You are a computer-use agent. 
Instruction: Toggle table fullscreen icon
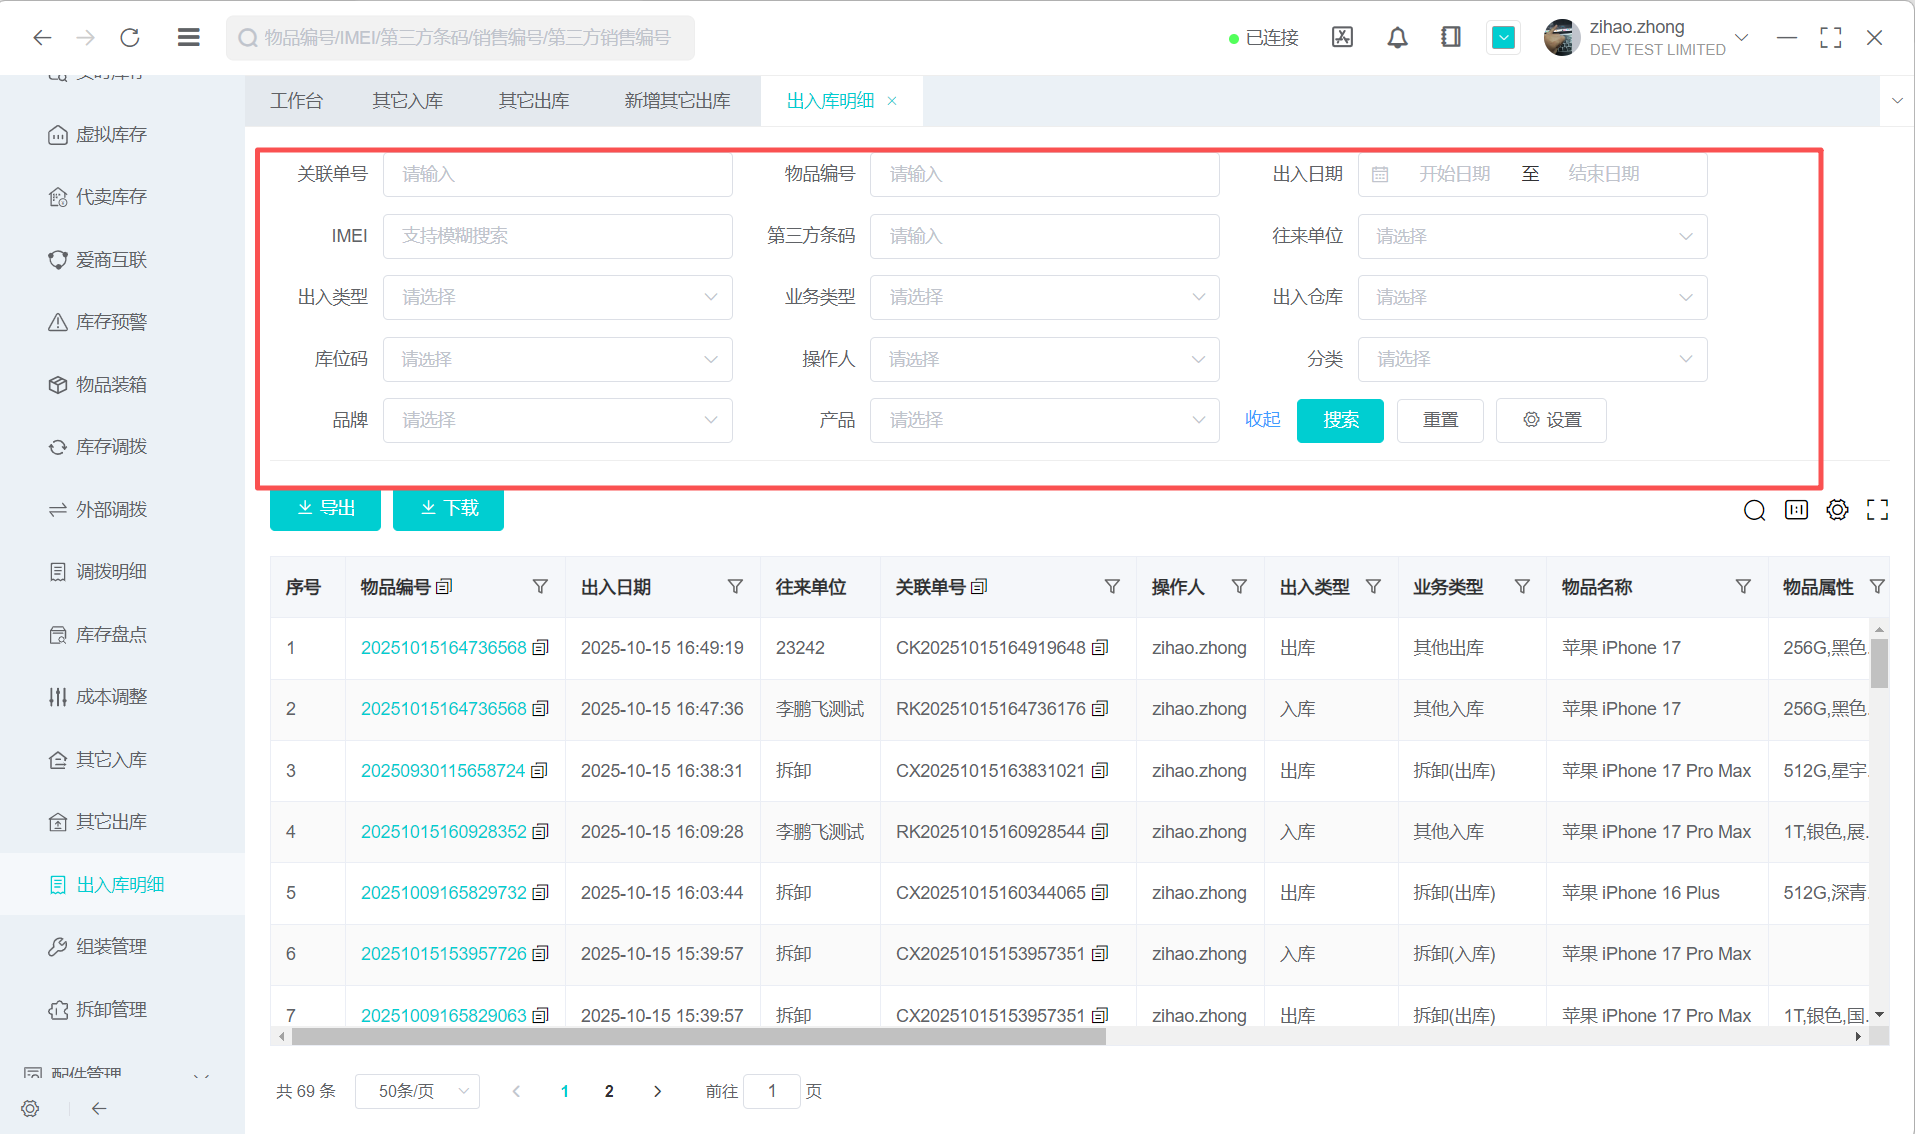pyautogui.click(x=1877, y=510)
